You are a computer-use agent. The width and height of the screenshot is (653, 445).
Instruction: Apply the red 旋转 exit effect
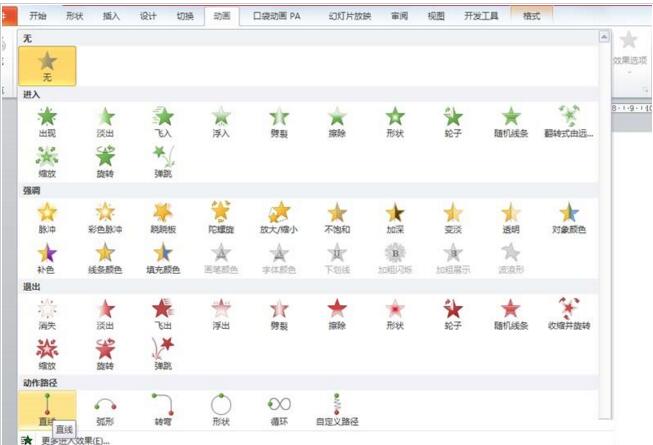(105, 354)
